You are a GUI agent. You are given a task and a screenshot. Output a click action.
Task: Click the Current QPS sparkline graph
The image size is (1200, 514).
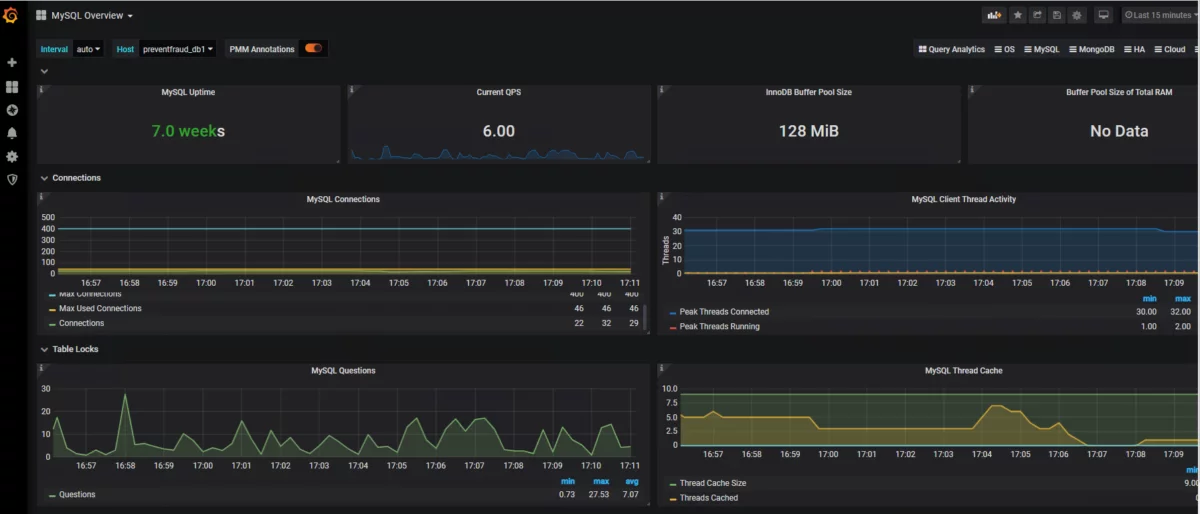pos(498,153)
